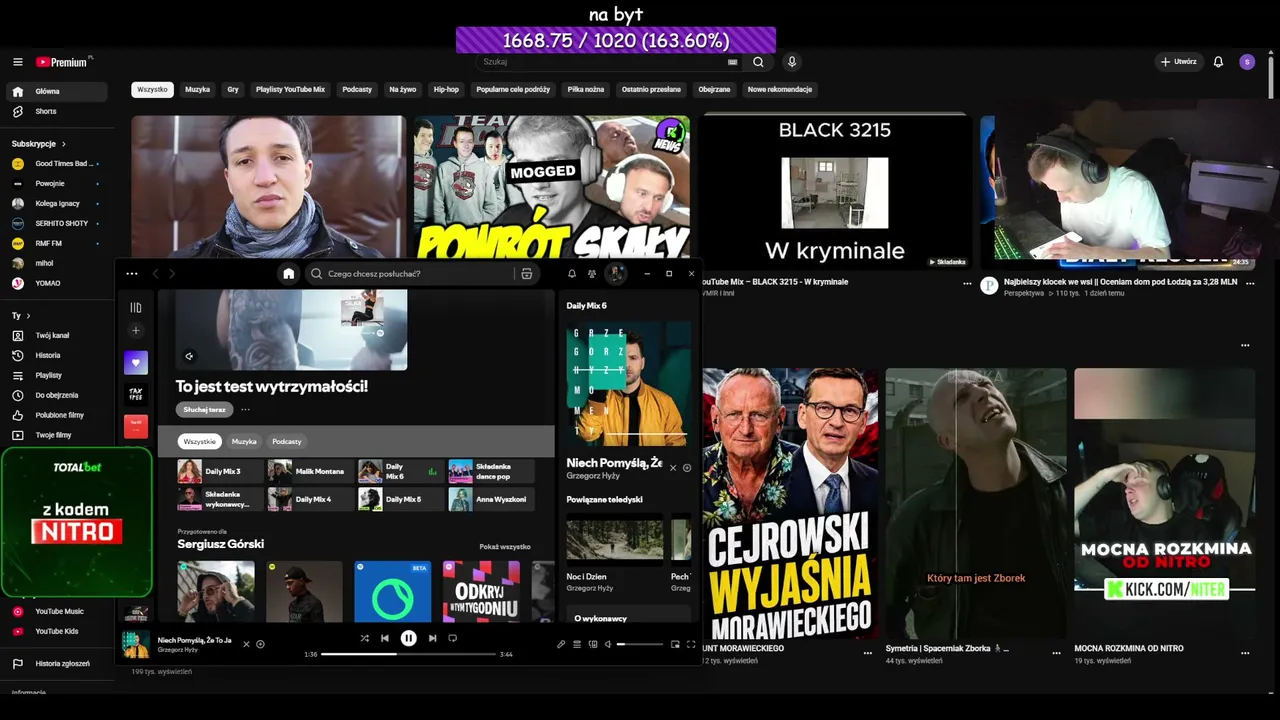
Task: Seek within the Spotify song progress bar
Action: [409, 654]
